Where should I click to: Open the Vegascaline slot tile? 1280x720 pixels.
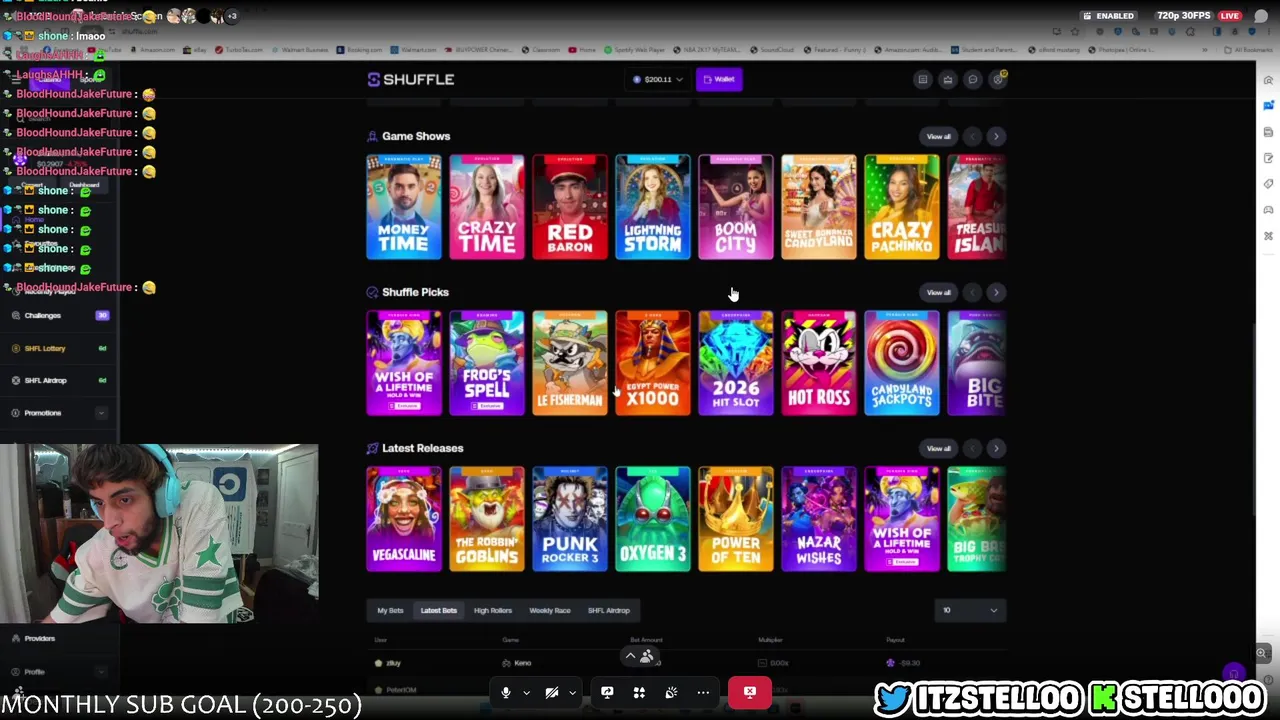point(404,519)
